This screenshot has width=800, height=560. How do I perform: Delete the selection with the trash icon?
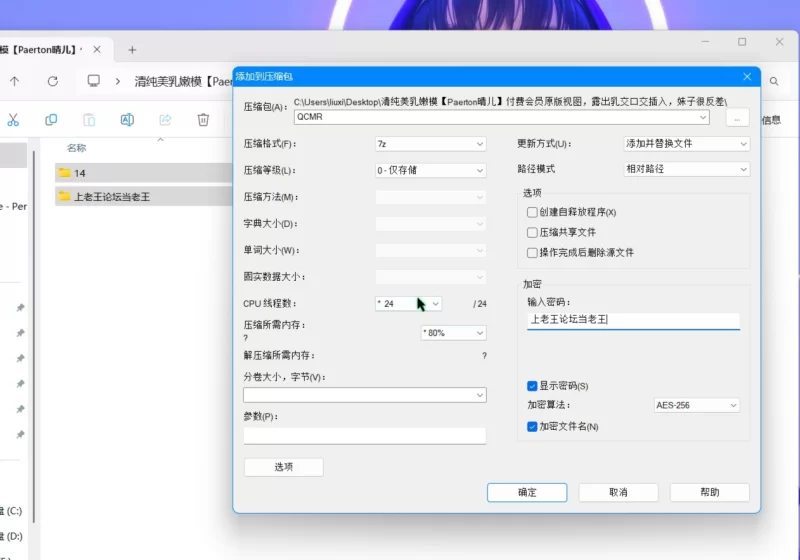click(203, 120)
